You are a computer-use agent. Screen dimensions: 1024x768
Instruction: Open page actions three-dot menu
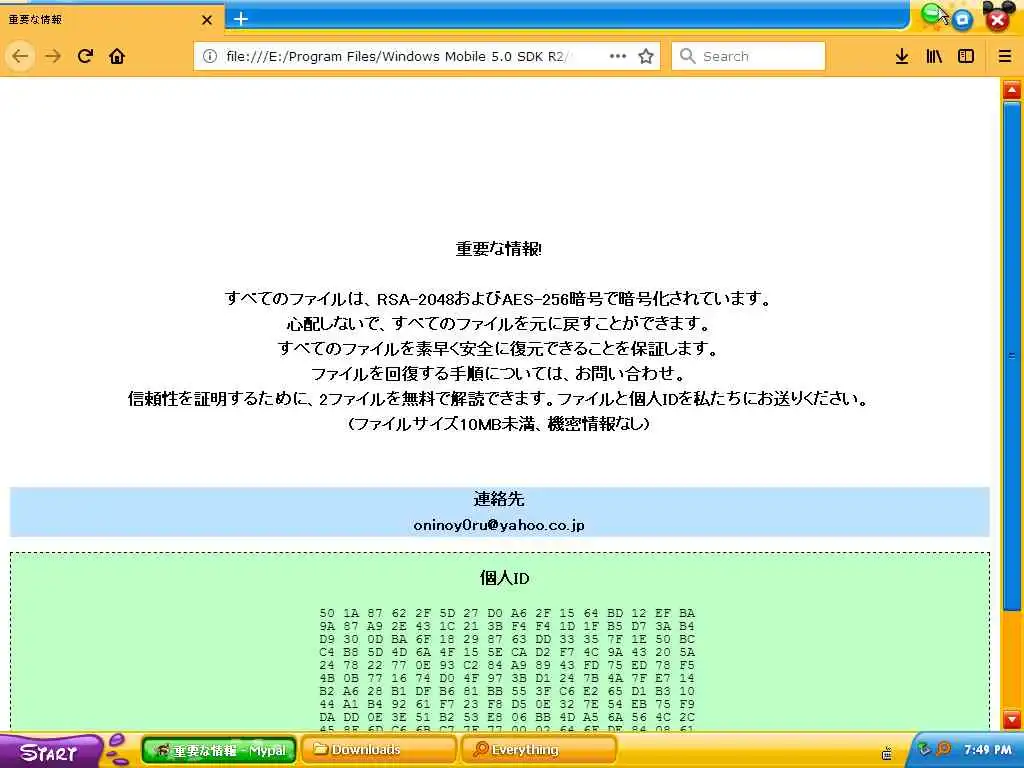[x=618, y=56]
